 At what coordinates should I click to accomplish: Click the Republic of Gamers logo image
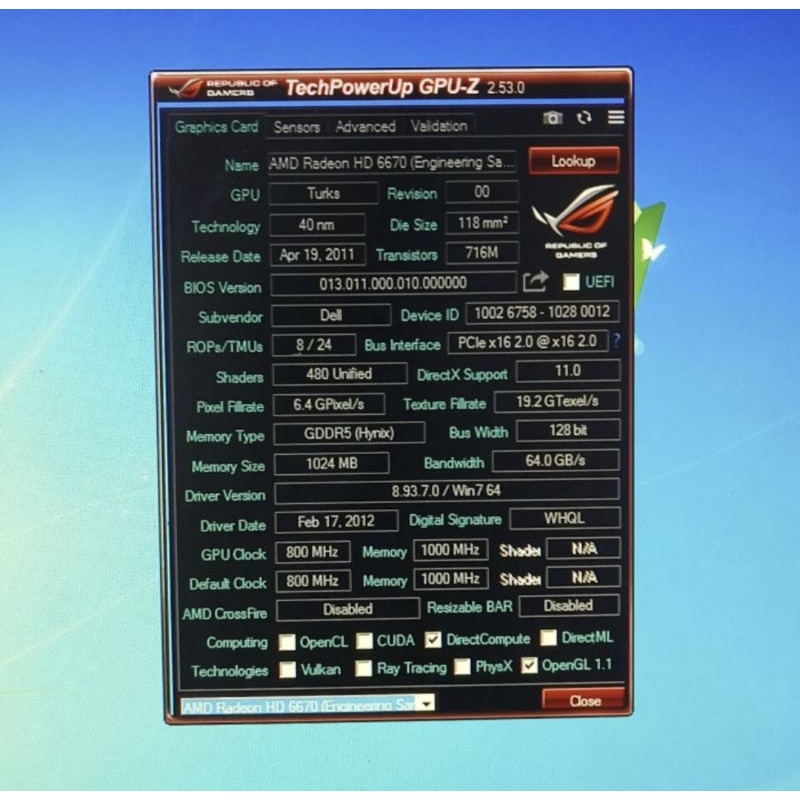(x=575, y=221)
